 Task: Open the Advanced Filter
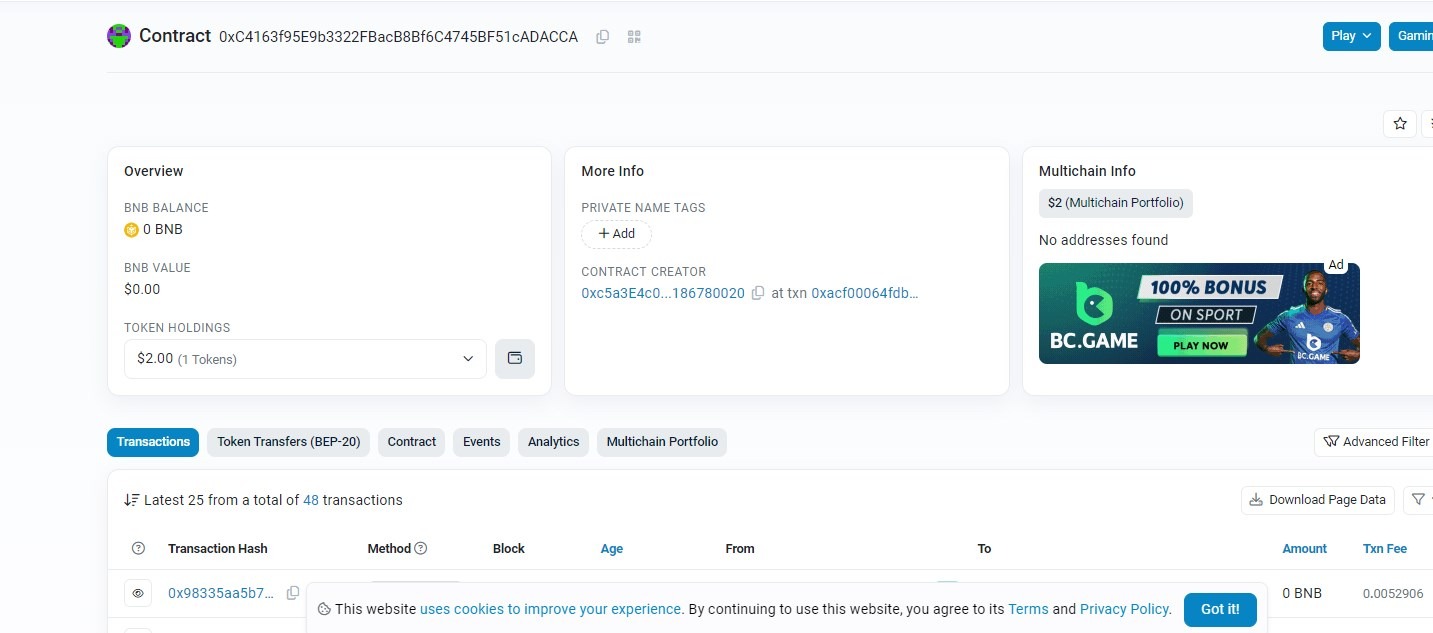tap(1375, 442)
